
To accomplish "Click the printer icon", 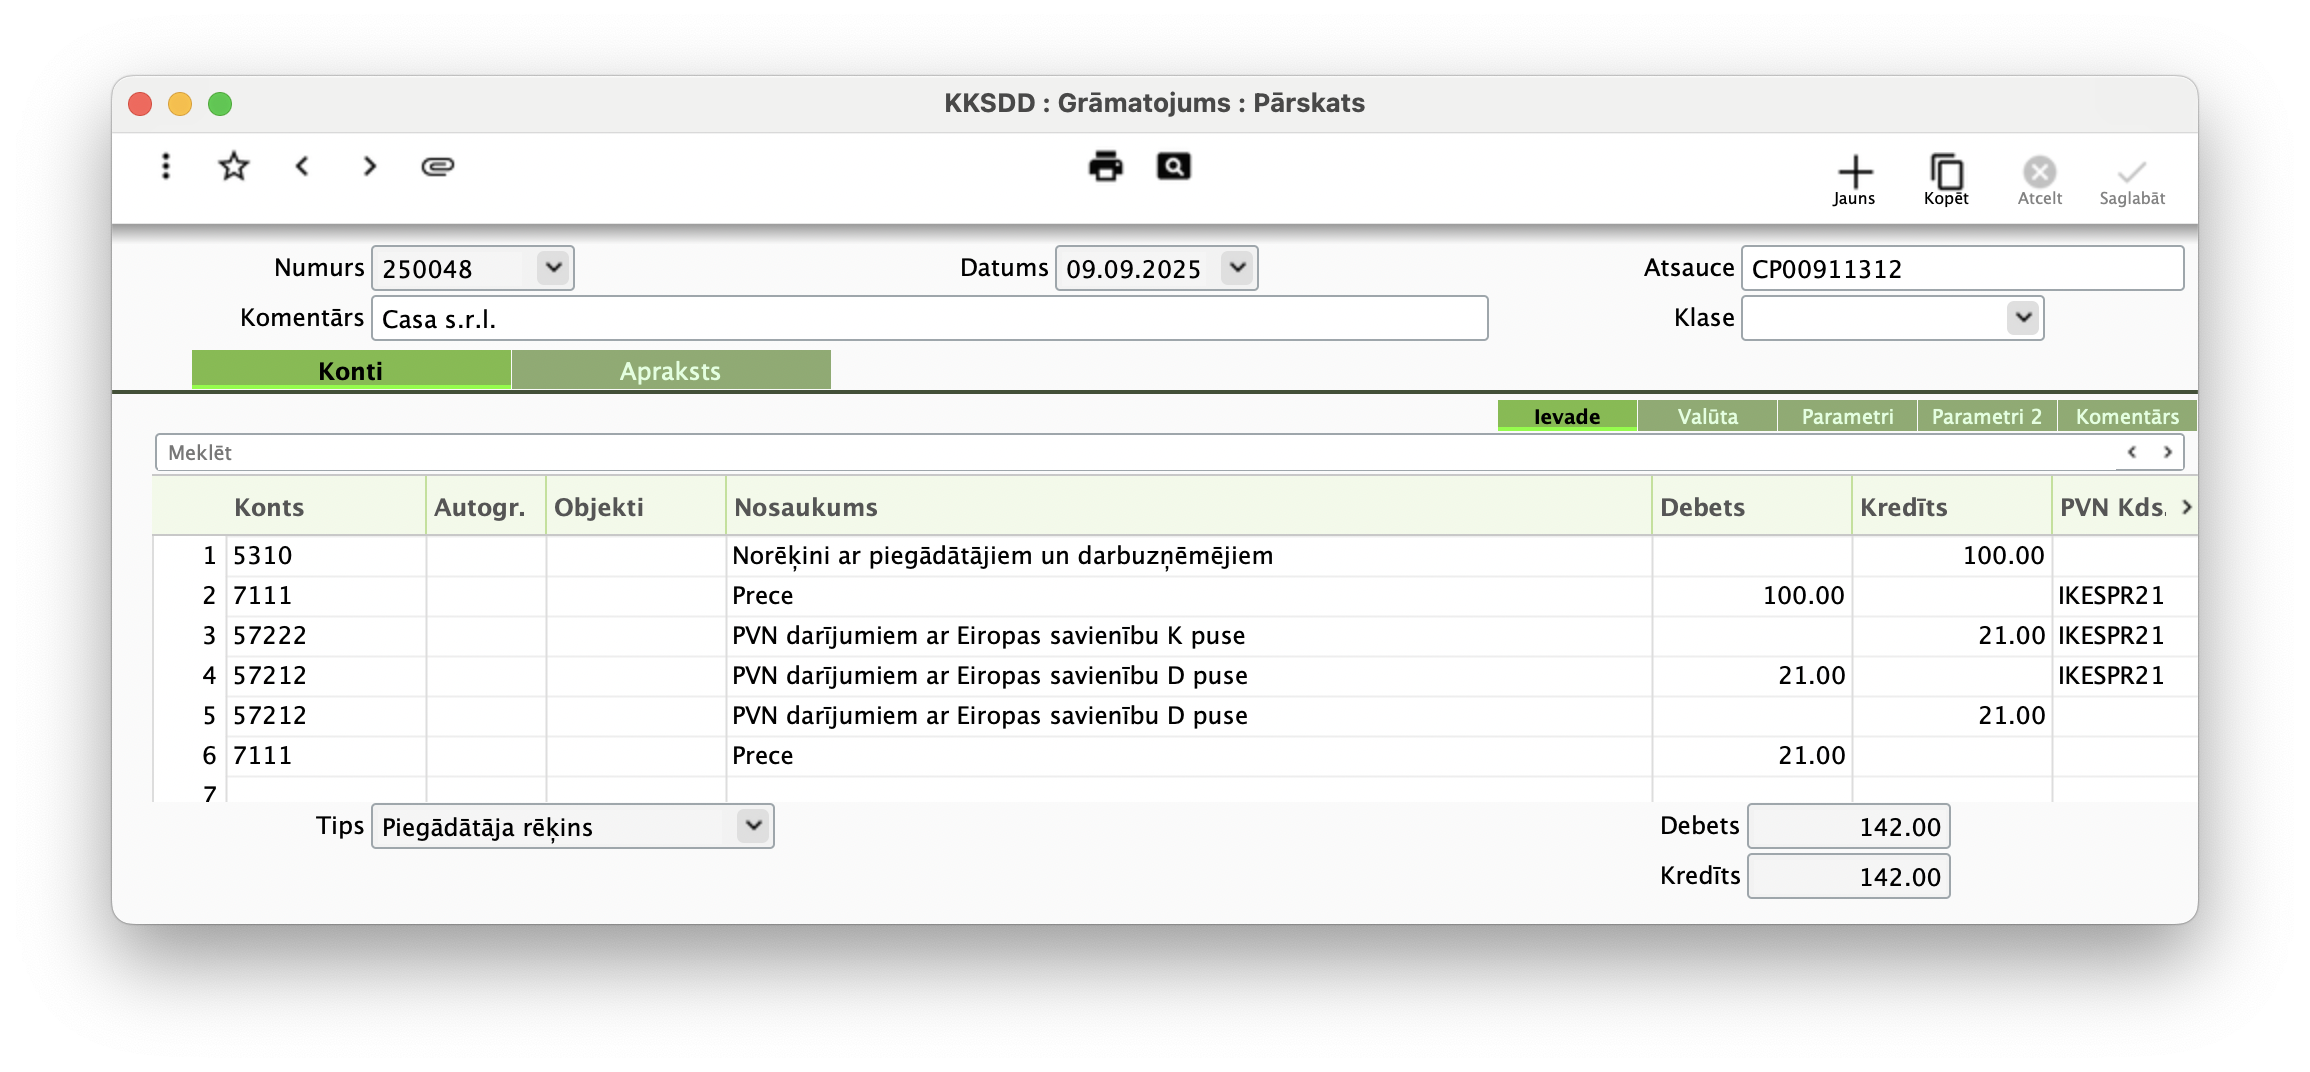I will [1105, 166].
